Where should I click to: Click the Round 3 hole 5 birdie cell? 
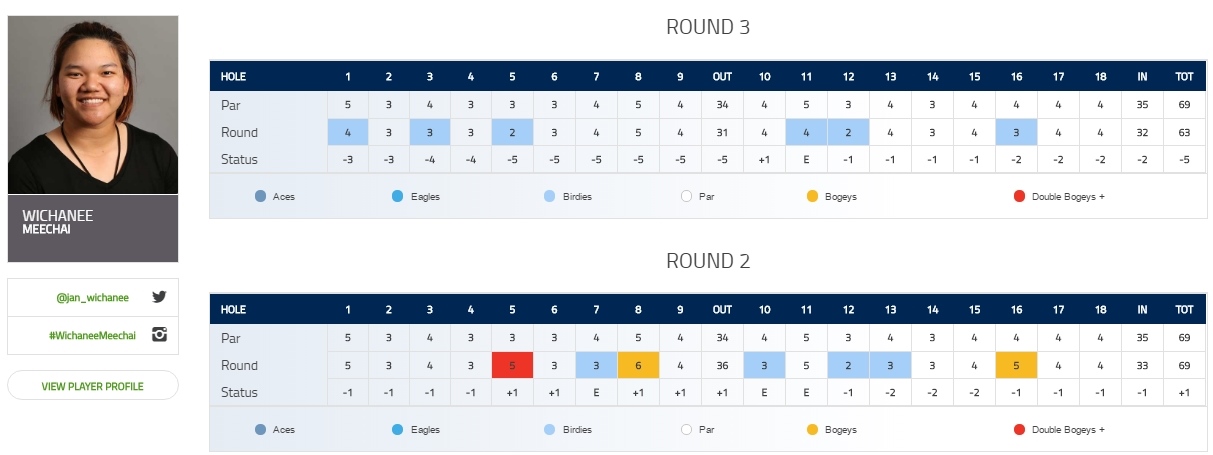[512, 132]
